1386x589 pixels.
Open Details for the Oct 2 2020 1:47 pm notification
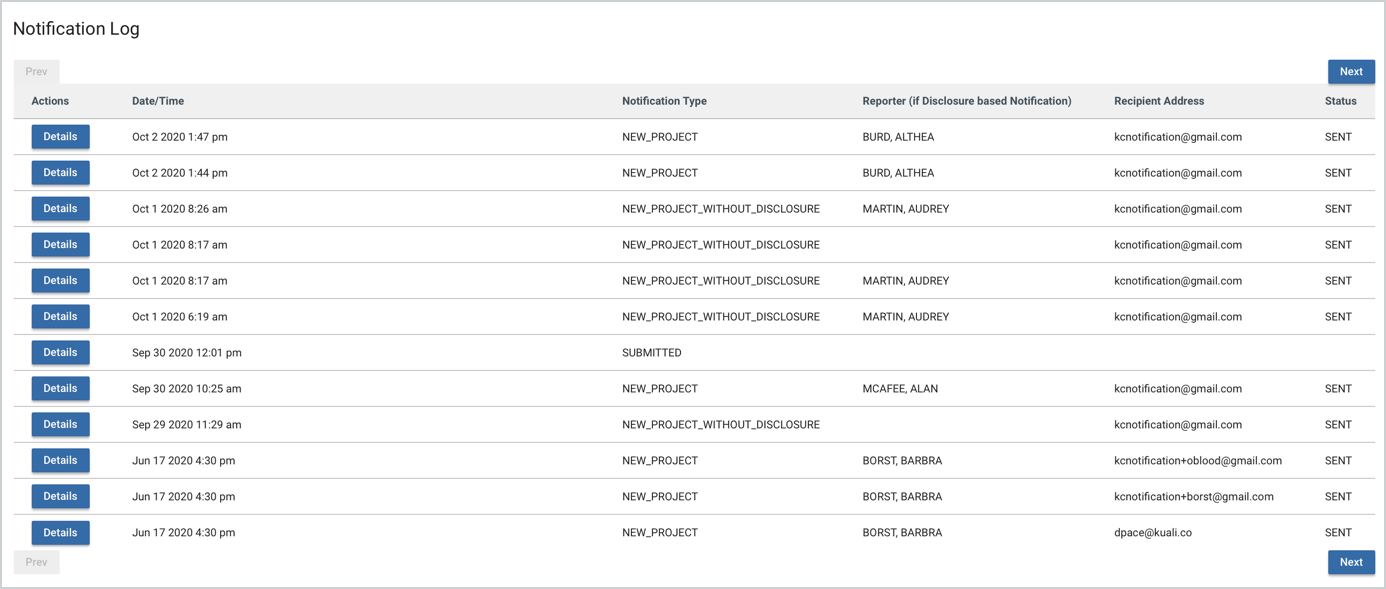point(60,136)
